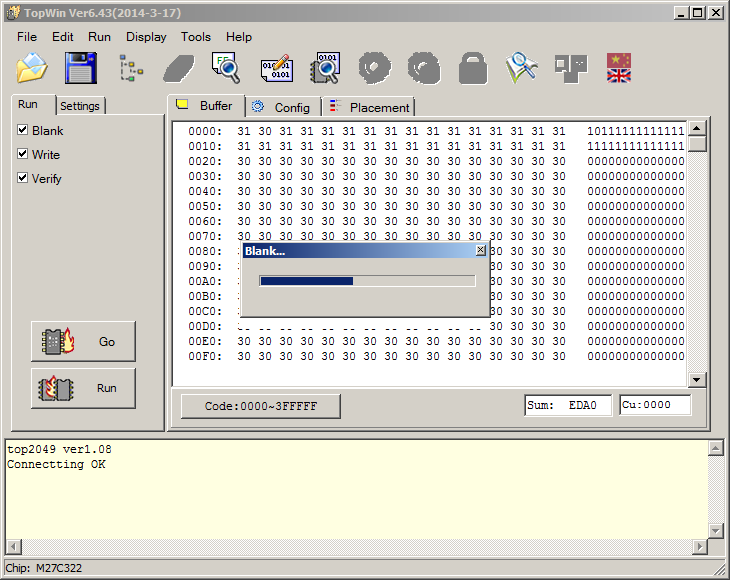Click the grayed padlock icon
Screen dimensions: 730x580
473,68
